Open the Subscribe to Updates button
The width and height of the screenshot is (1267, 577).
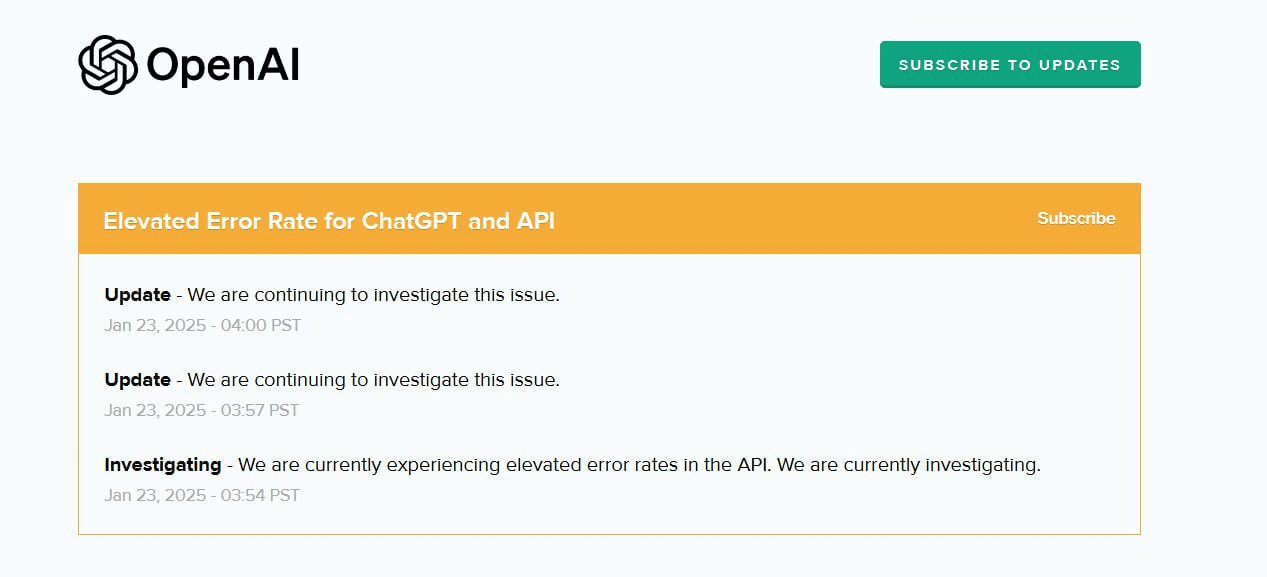[x=1010, y=64]
